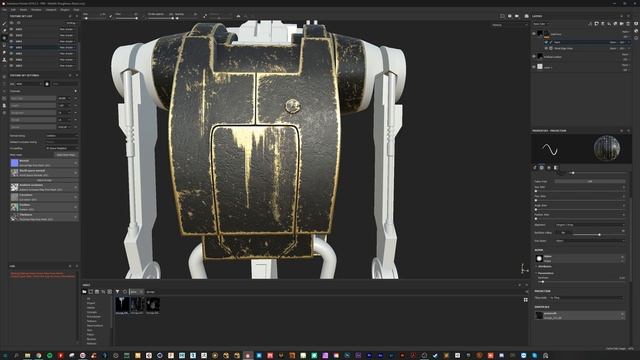Delete selected layer with the trash icon
This screenshot has height=360, width=640.
click(628, 24)
